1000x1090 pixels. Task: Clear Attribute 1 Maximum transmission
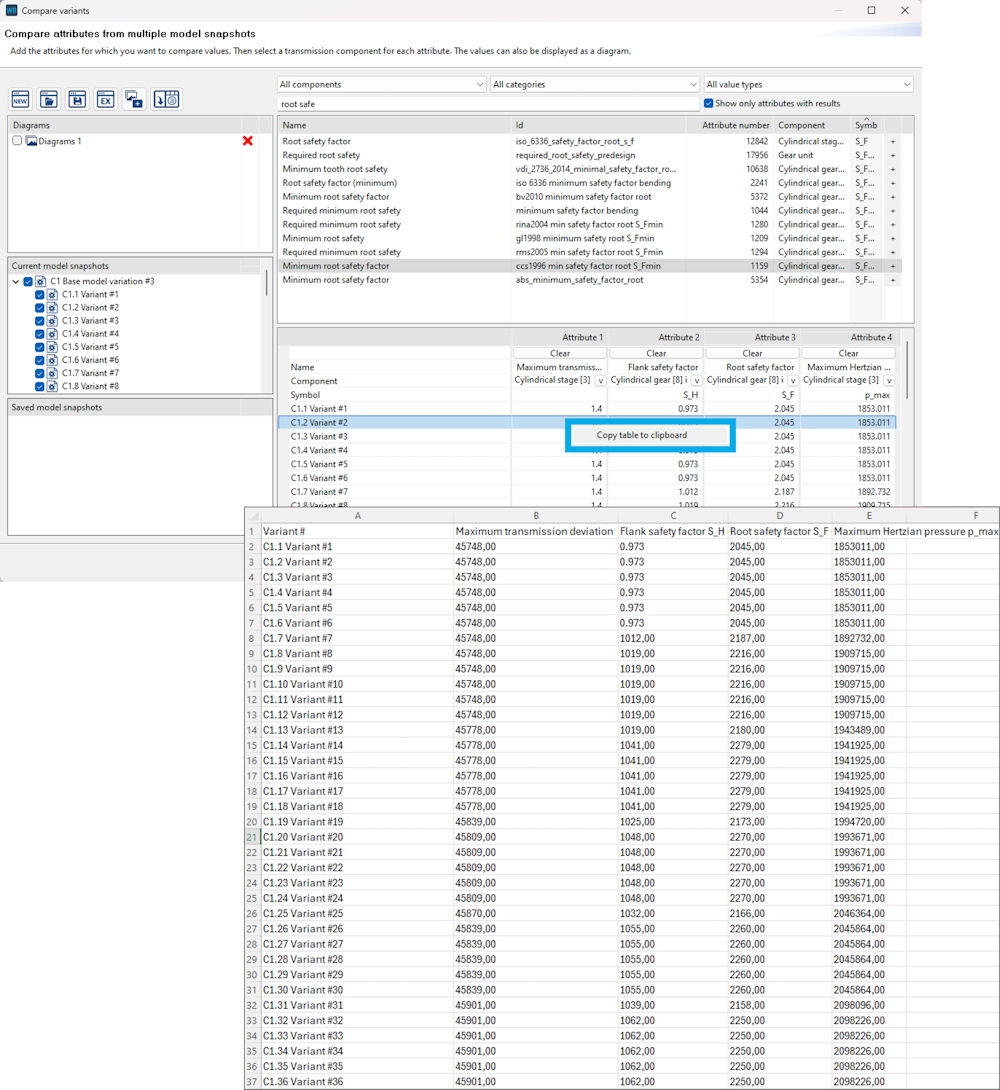(x=560, y=352)
